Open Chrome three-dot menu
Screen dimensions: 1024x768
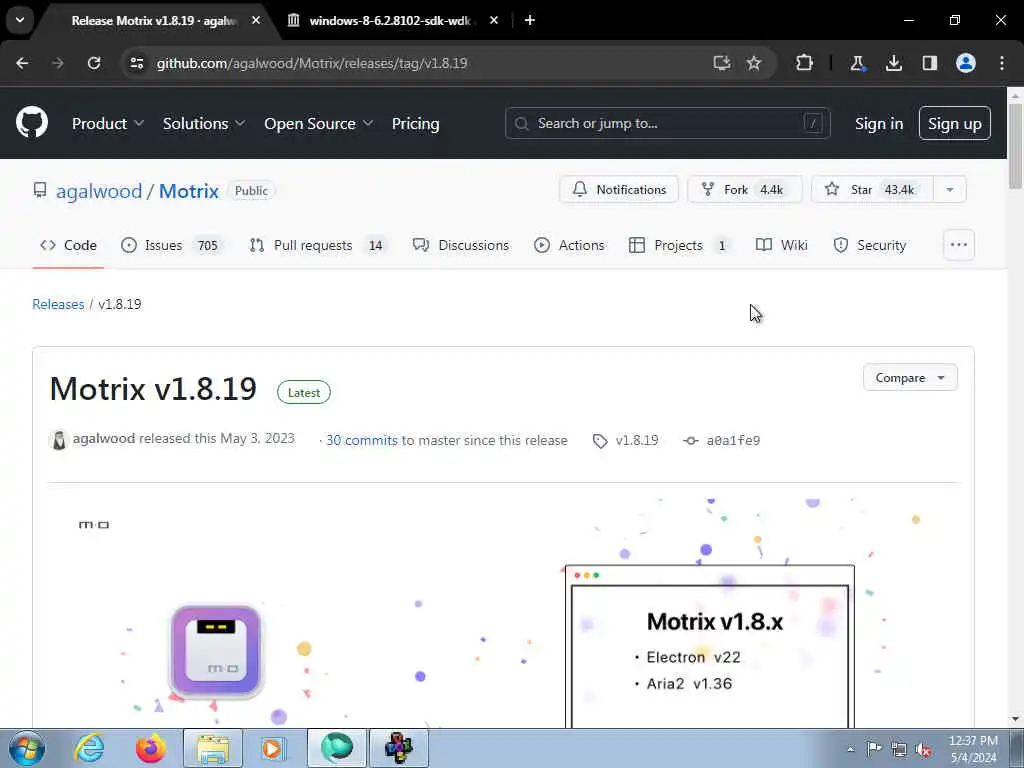[x=1002, y=63]
